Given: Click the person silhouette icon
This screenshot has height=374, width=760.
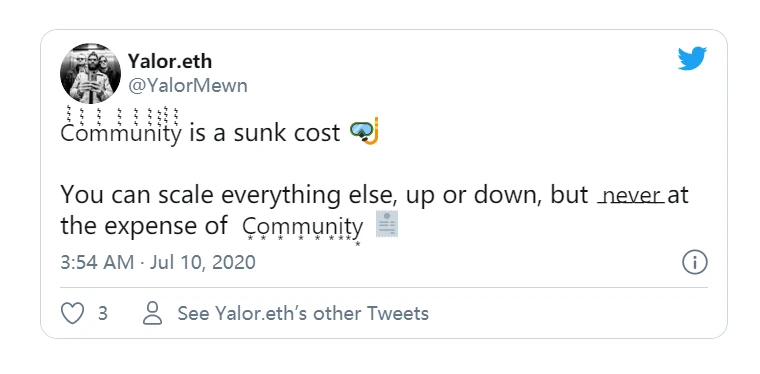Looking at the screenshot, I should (x=152, y=313).
